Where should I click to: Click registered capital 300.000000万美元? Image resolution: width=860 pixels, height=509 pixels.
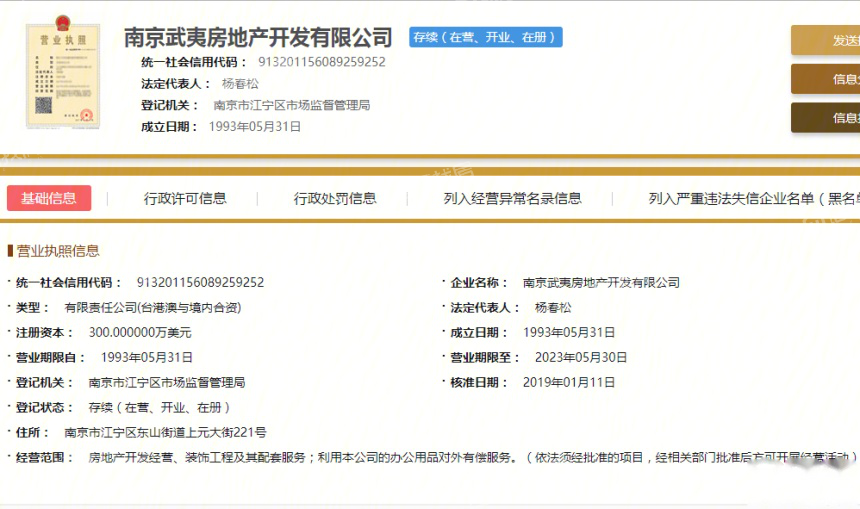point(140,332)
